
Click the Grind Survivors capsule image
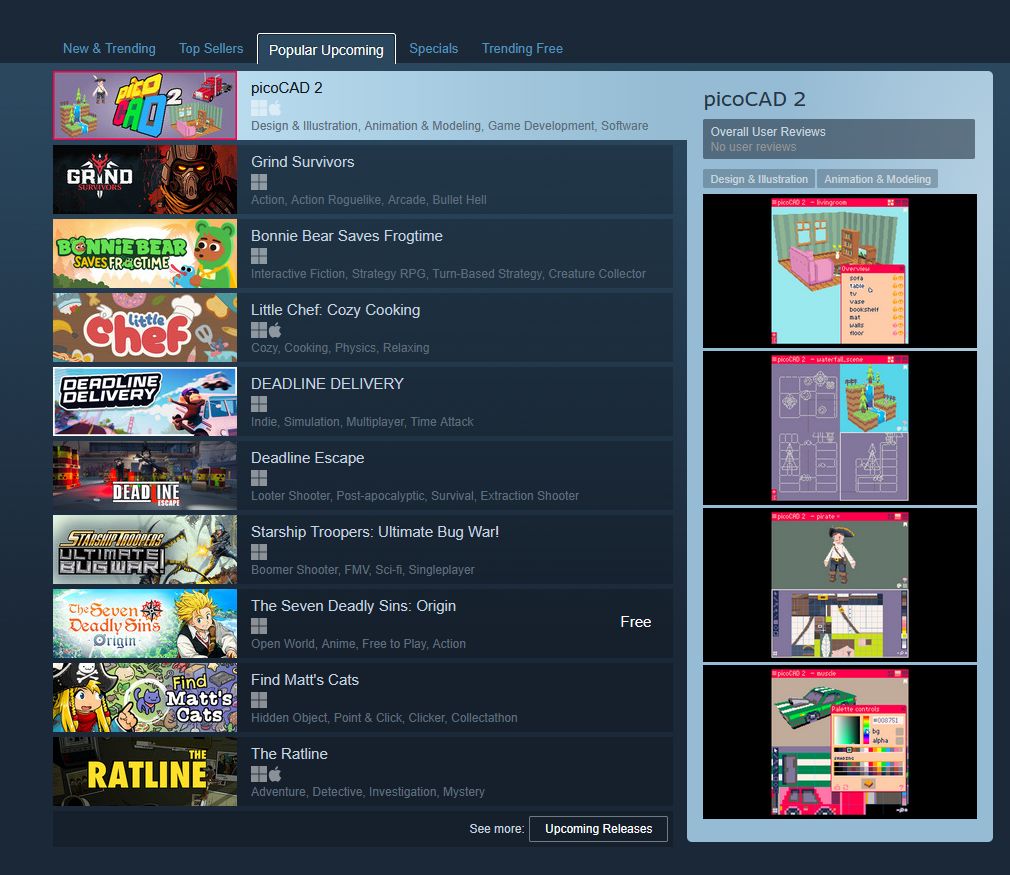coord(145,179)
